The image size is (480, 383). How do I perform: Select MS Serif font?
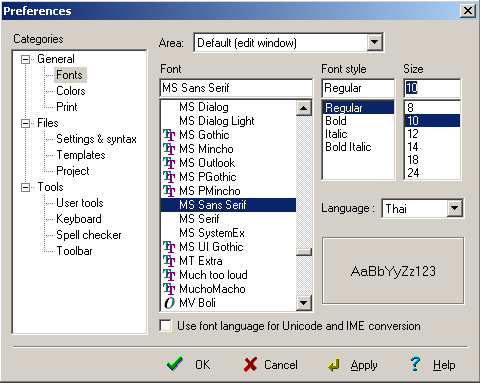(199, 219)
